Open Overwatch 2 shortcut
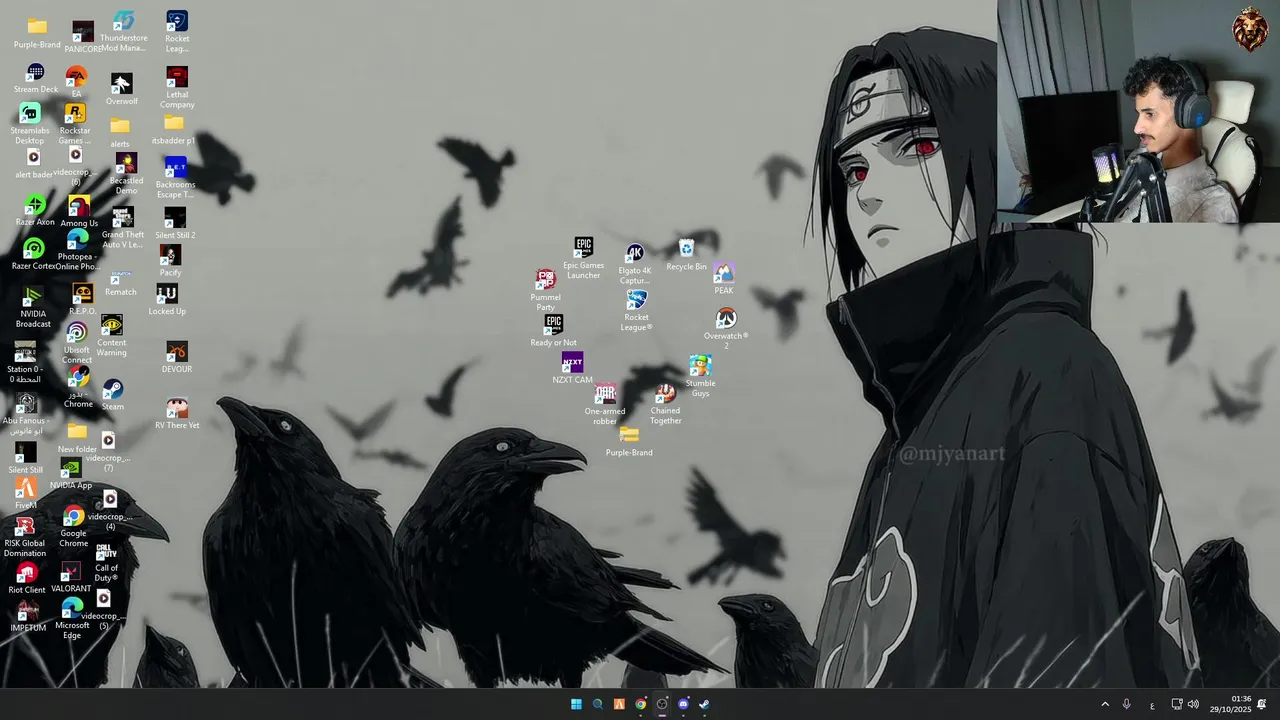 click(726, 329)
